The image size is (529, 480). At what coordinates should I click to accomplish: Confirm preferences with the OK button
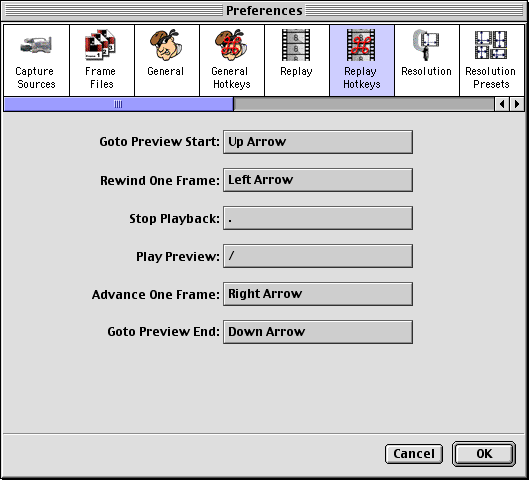coord(484,454)
